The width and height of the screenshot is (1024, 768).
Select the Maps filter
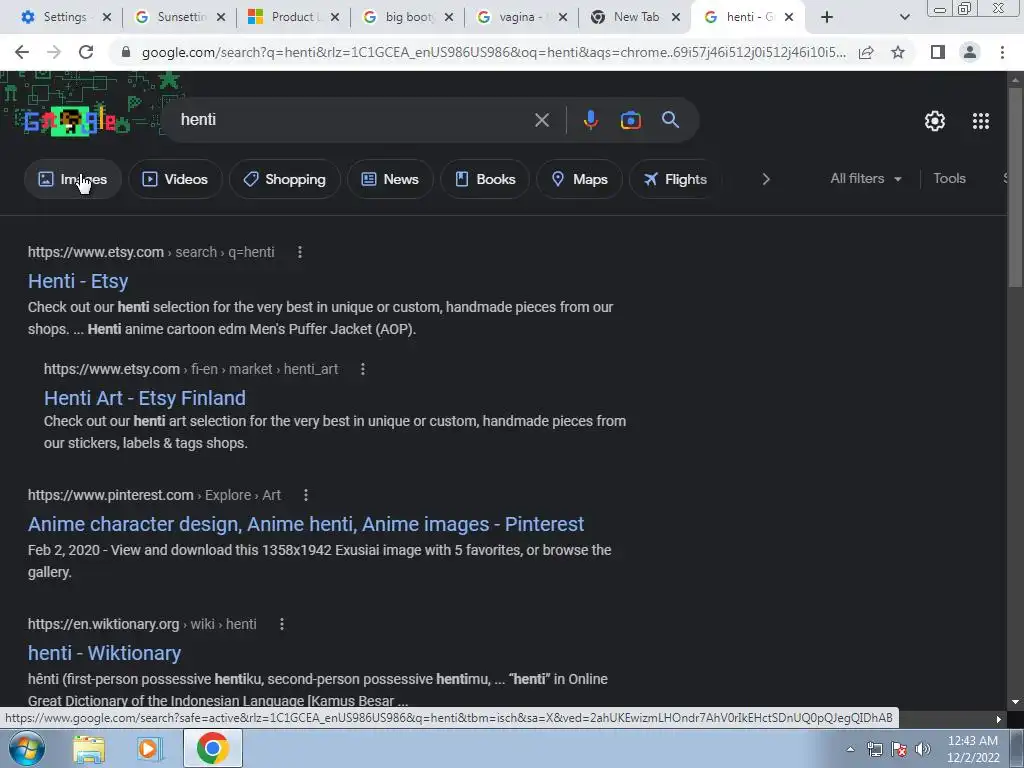click(579, 179)
